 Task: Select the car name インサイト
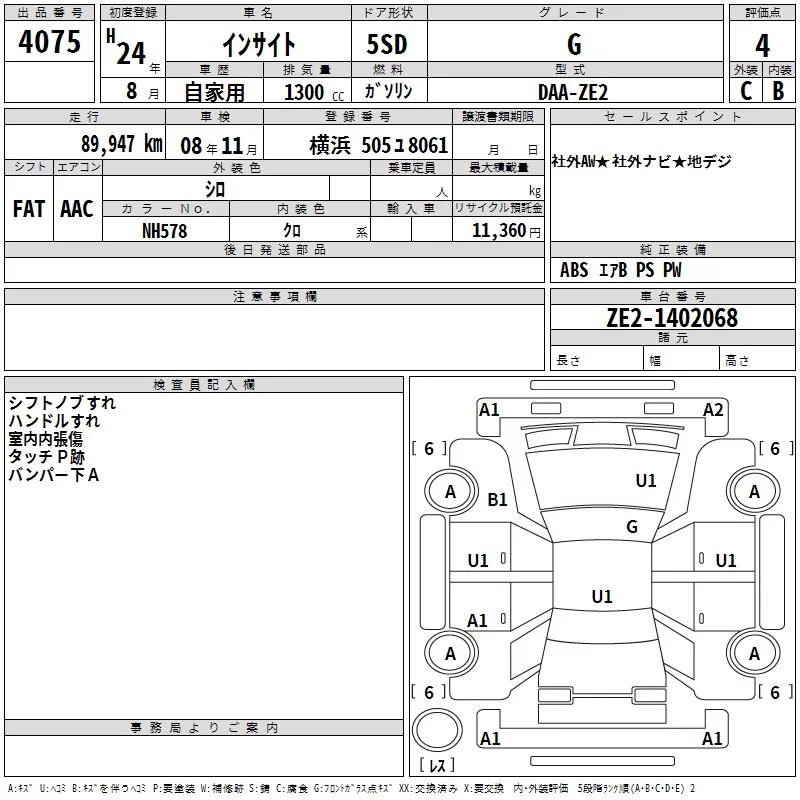click(x=258, y=44)
